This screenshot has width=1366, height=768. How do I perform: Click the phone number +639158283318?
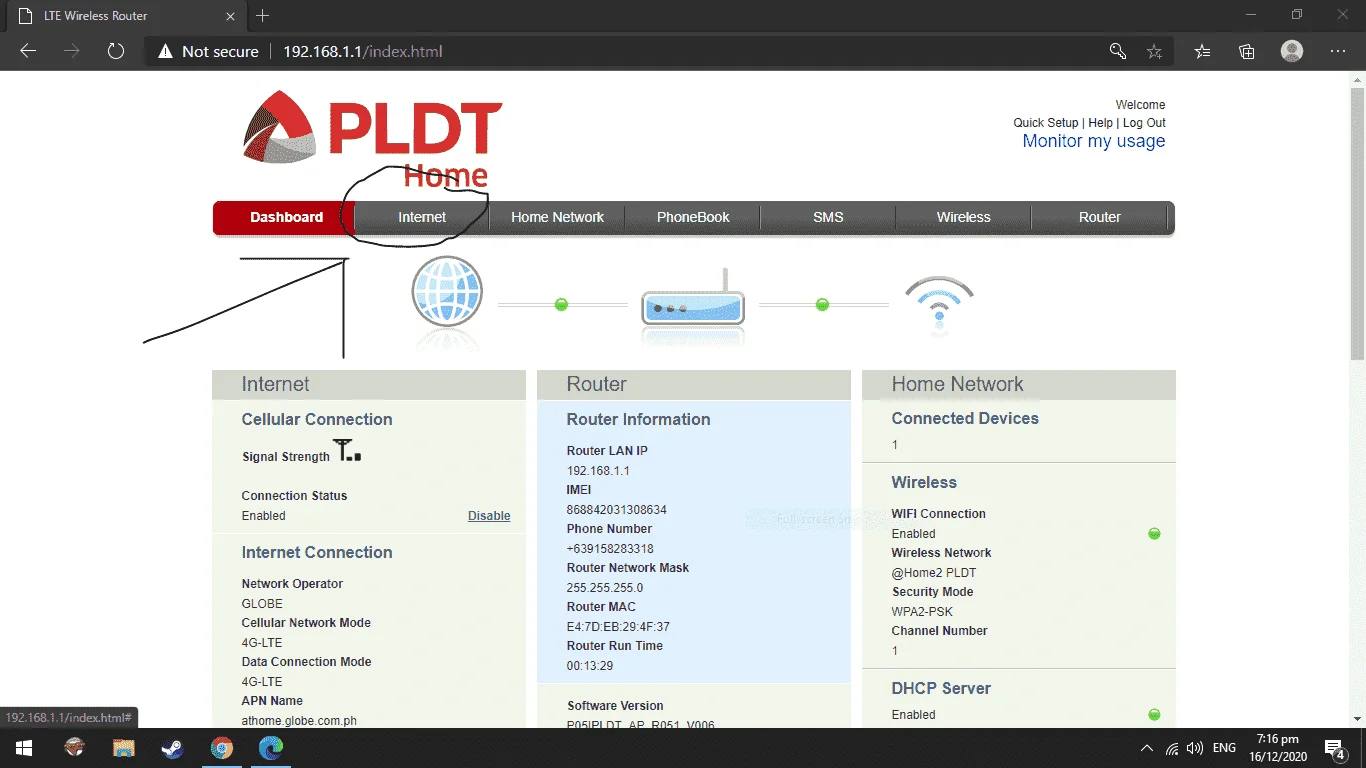coord(610,549)
